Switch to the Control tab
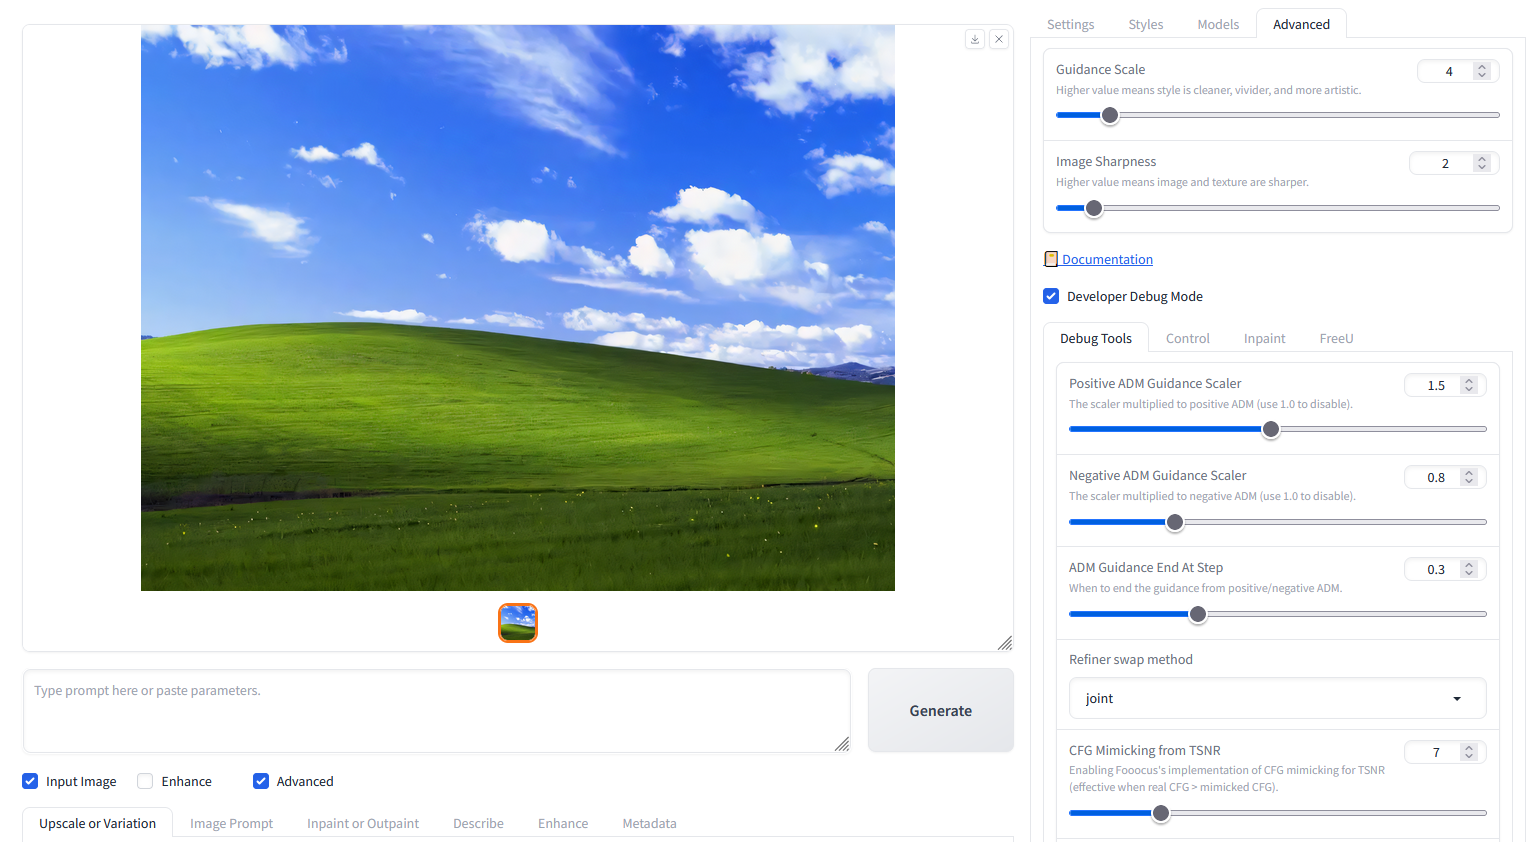The height and width of the screenshot is (842, 1528). [1188, 338]
